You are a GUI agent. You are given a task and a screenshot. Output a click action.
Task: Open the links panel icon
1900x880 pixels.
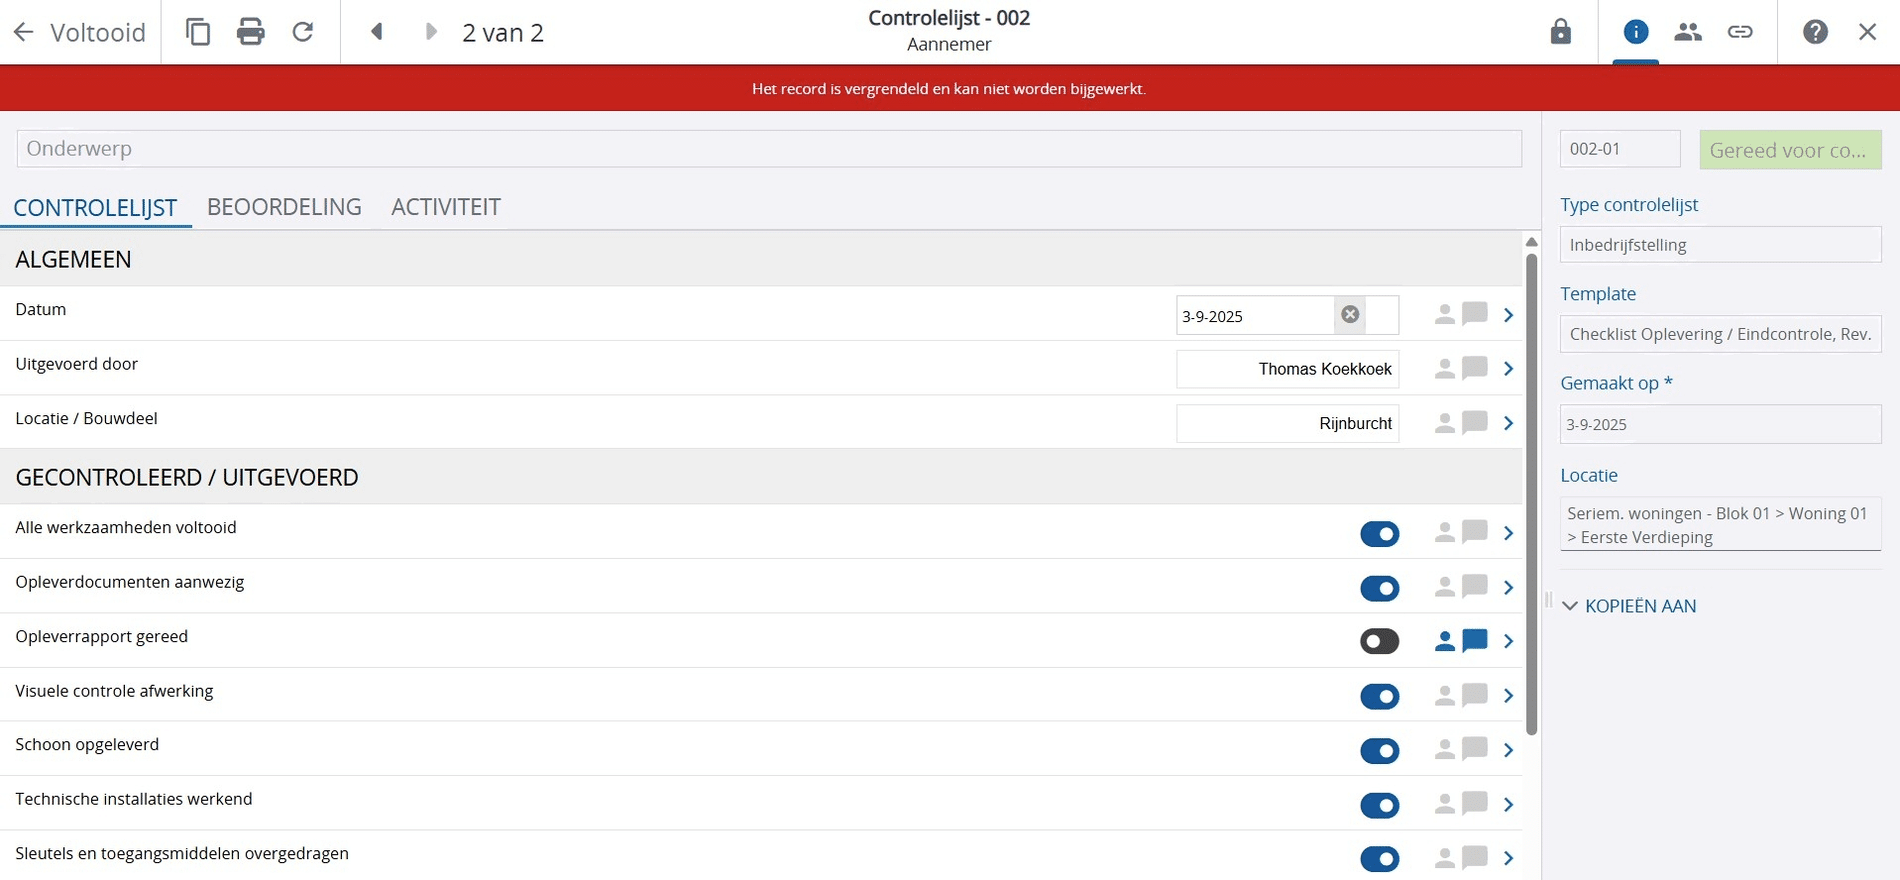click(x=1740, y=32)
